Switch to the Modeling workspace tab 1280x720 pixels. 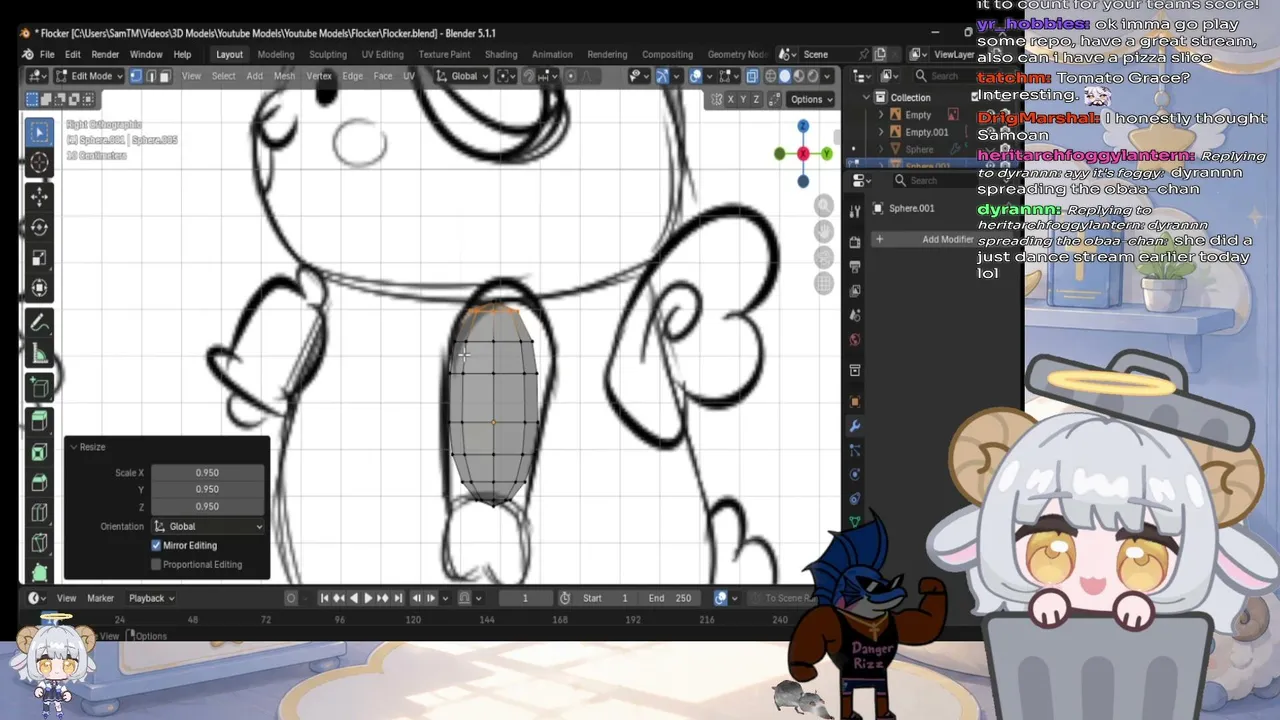pos(276,54)
